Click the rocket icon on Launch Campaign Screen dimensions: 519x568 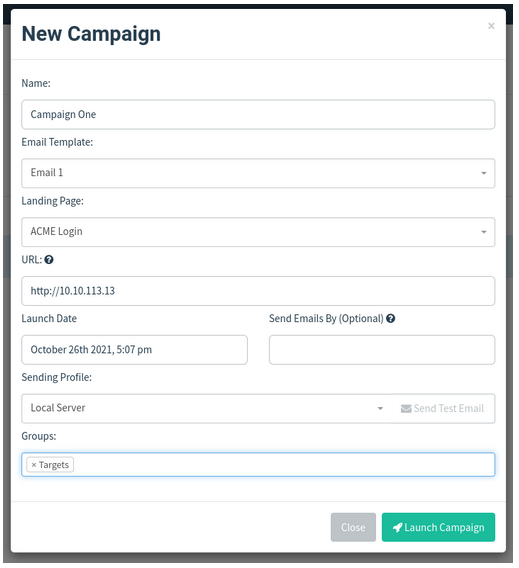(x=397, y=527)
